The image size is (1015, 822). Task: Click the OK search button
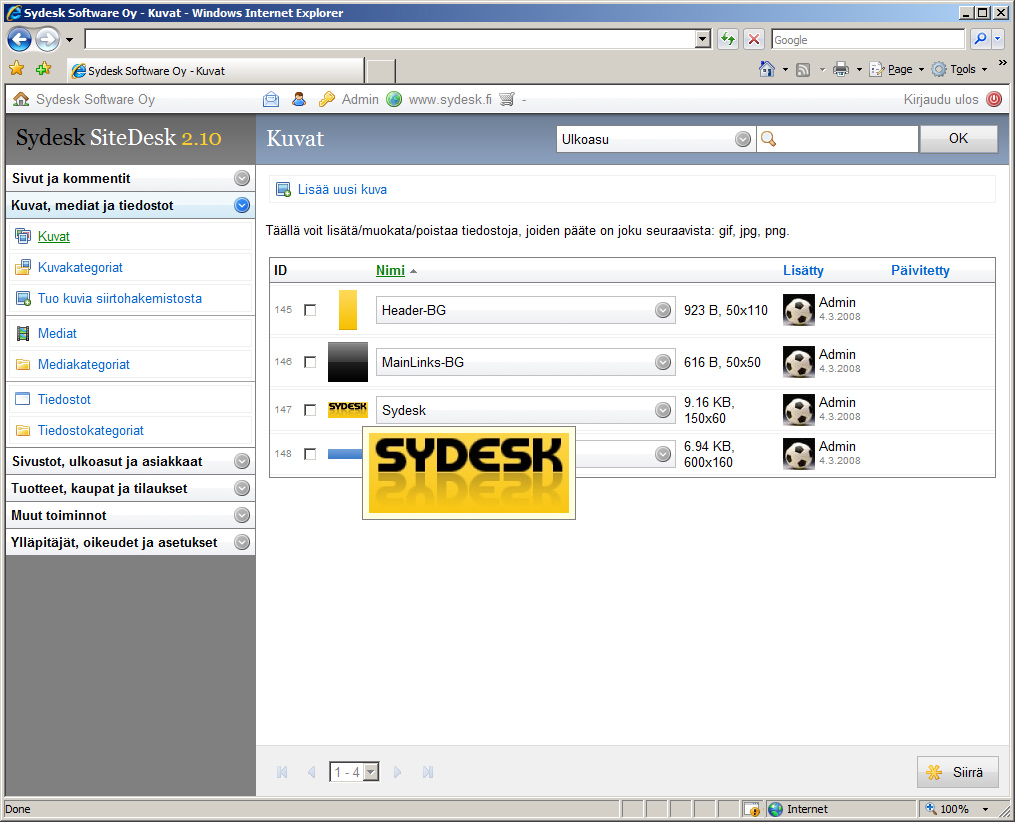[959, 139]
